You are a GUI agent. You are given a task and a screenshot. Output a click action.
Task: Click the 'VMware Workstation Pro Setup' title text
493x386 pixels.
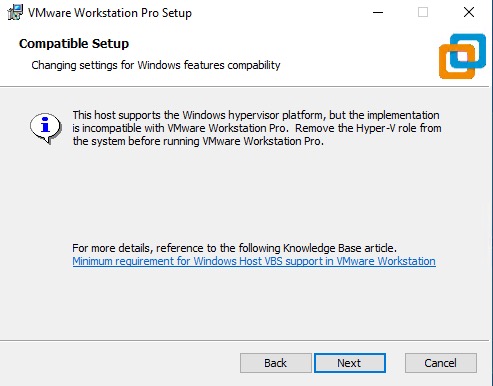point(110,13)
